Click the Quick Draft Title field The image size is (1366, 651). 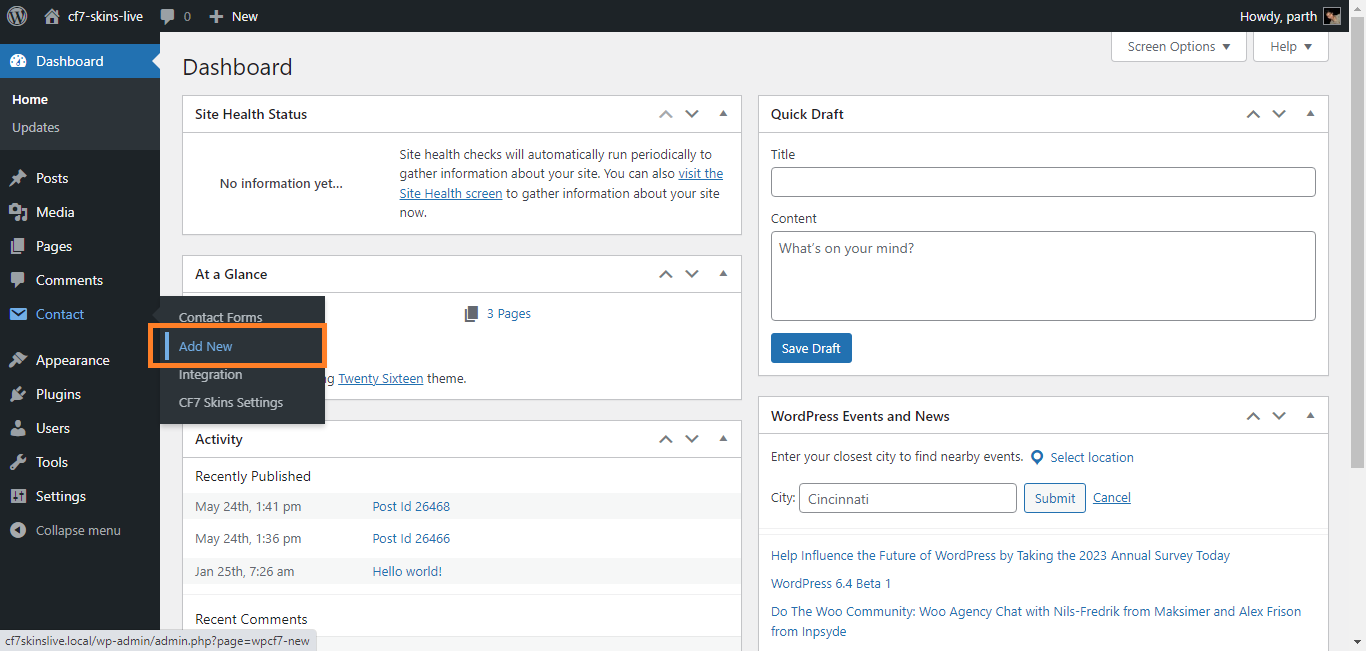point(1042,182)
